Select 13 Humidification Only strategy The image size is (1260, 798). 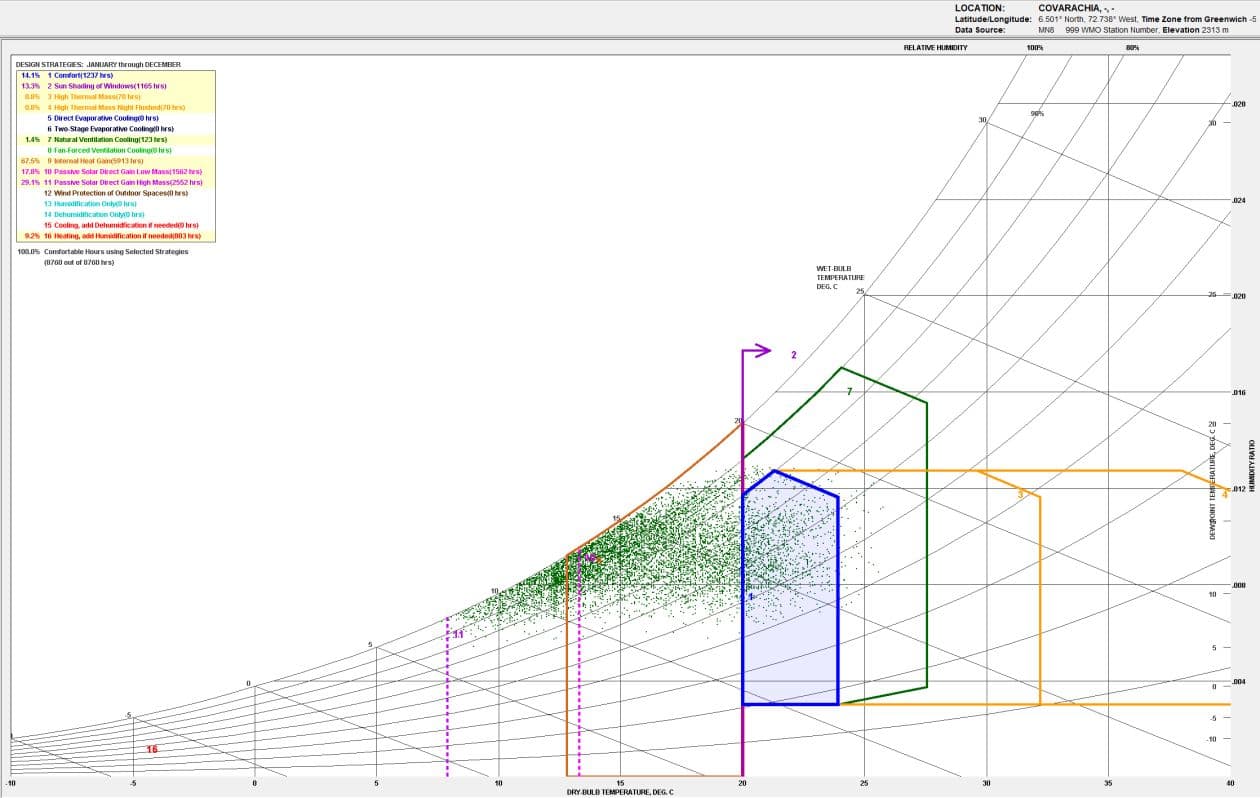pyautogui.click(x=90, y=204)
